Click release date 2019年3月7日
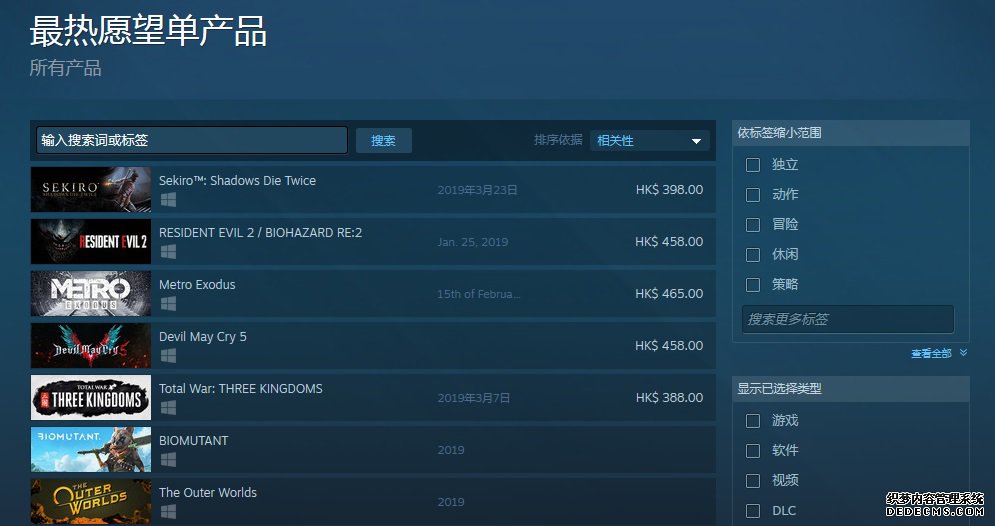 click(473, 398)
